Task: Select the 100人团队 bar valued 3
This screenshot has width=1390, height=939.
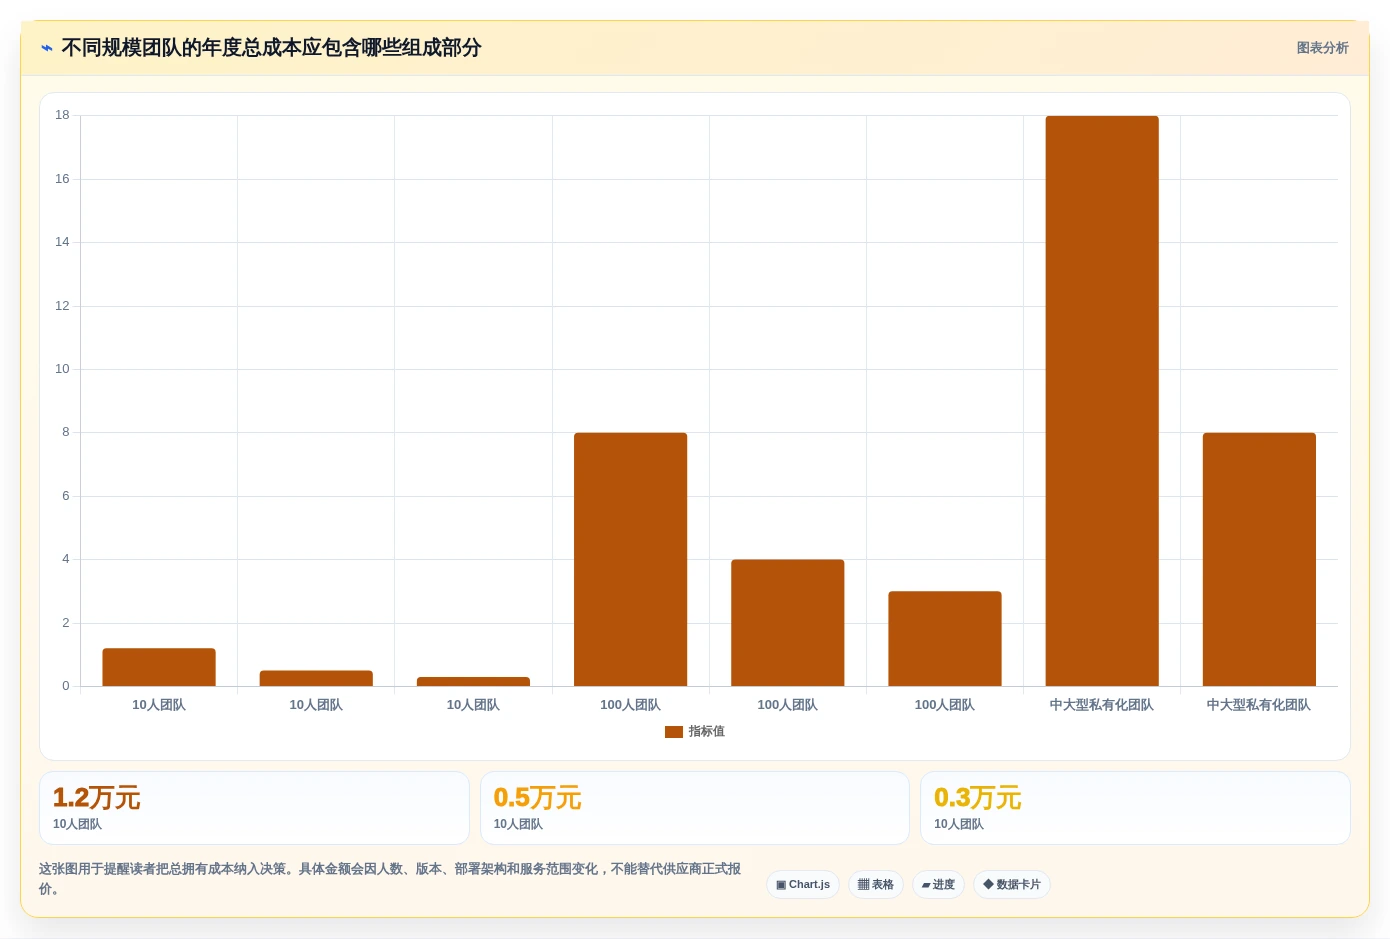Action: (x=945, y=639)
